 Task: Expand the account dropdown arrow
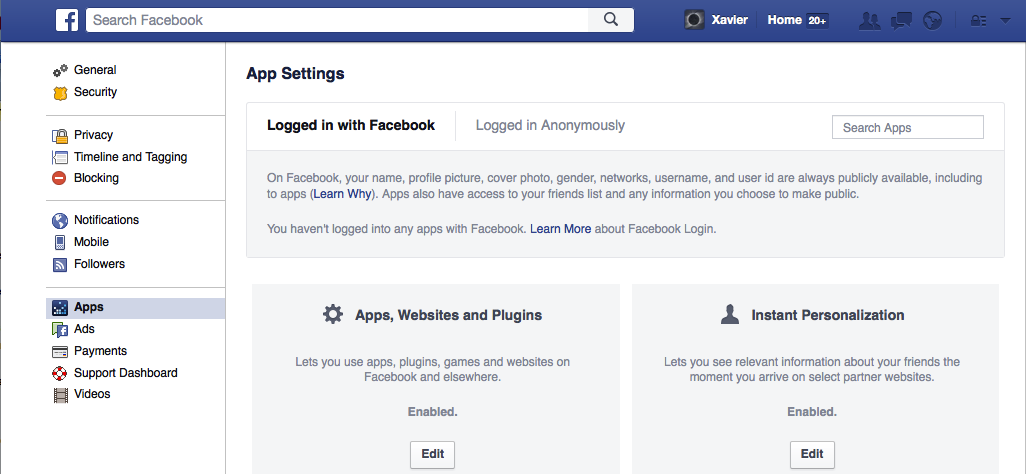(1004, 20)
